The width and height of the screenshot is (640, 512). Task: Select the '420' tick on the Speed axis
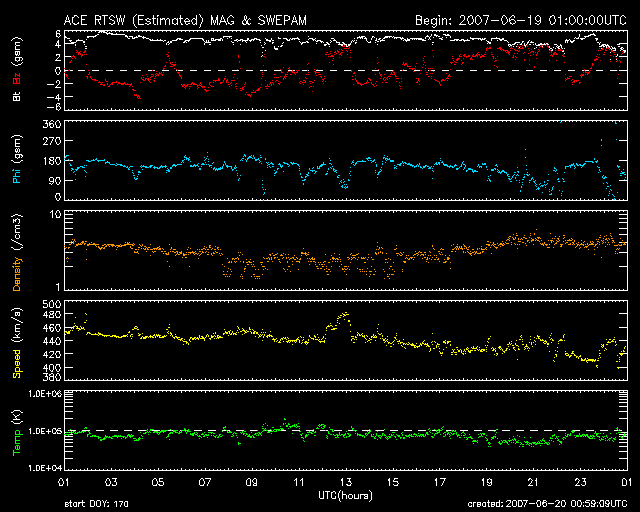52,354
